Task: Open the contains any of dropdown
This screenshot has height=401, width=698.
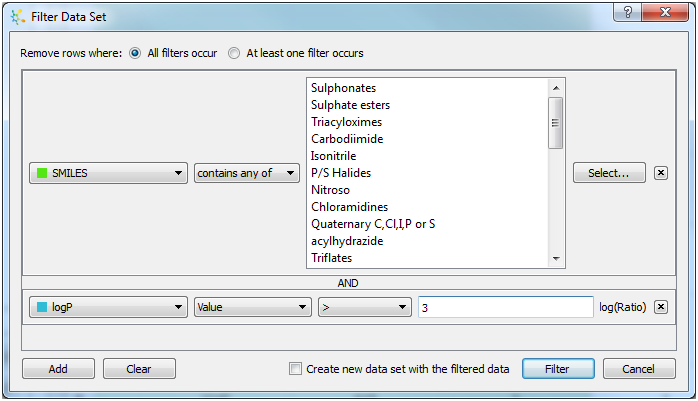Action: tap(247, 173)
